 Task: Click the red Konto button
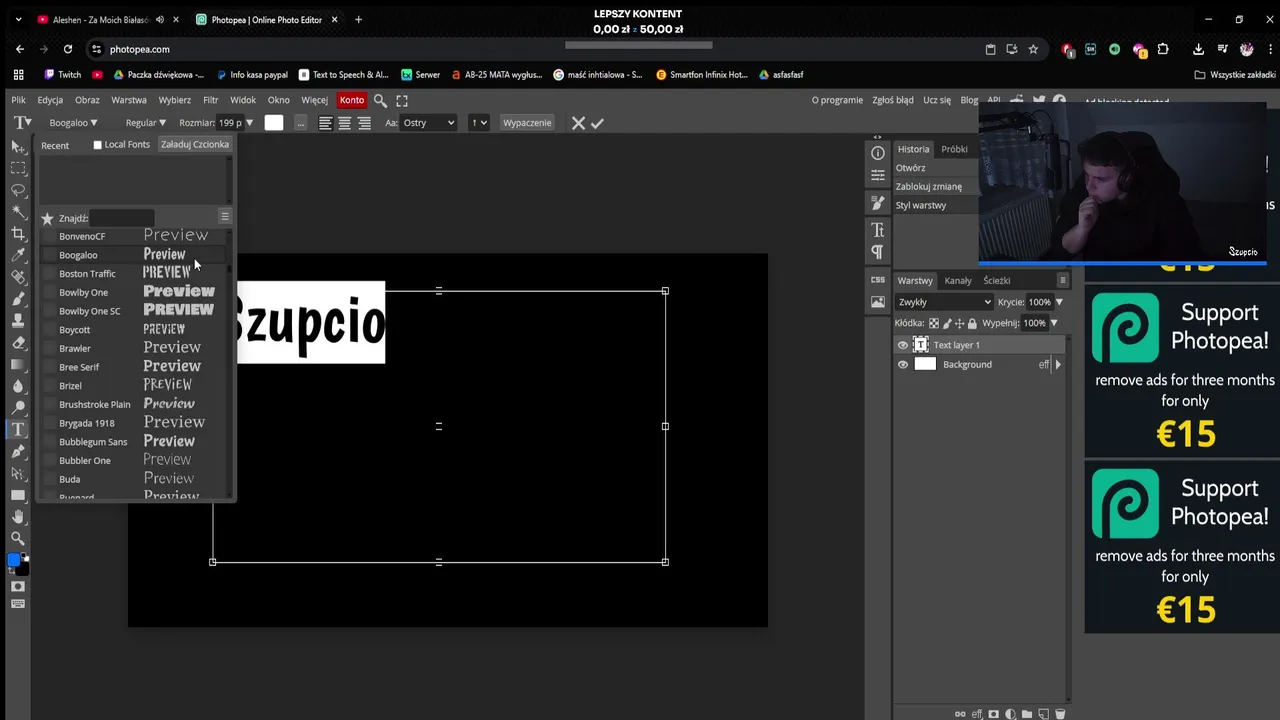[x=352, y=100]
